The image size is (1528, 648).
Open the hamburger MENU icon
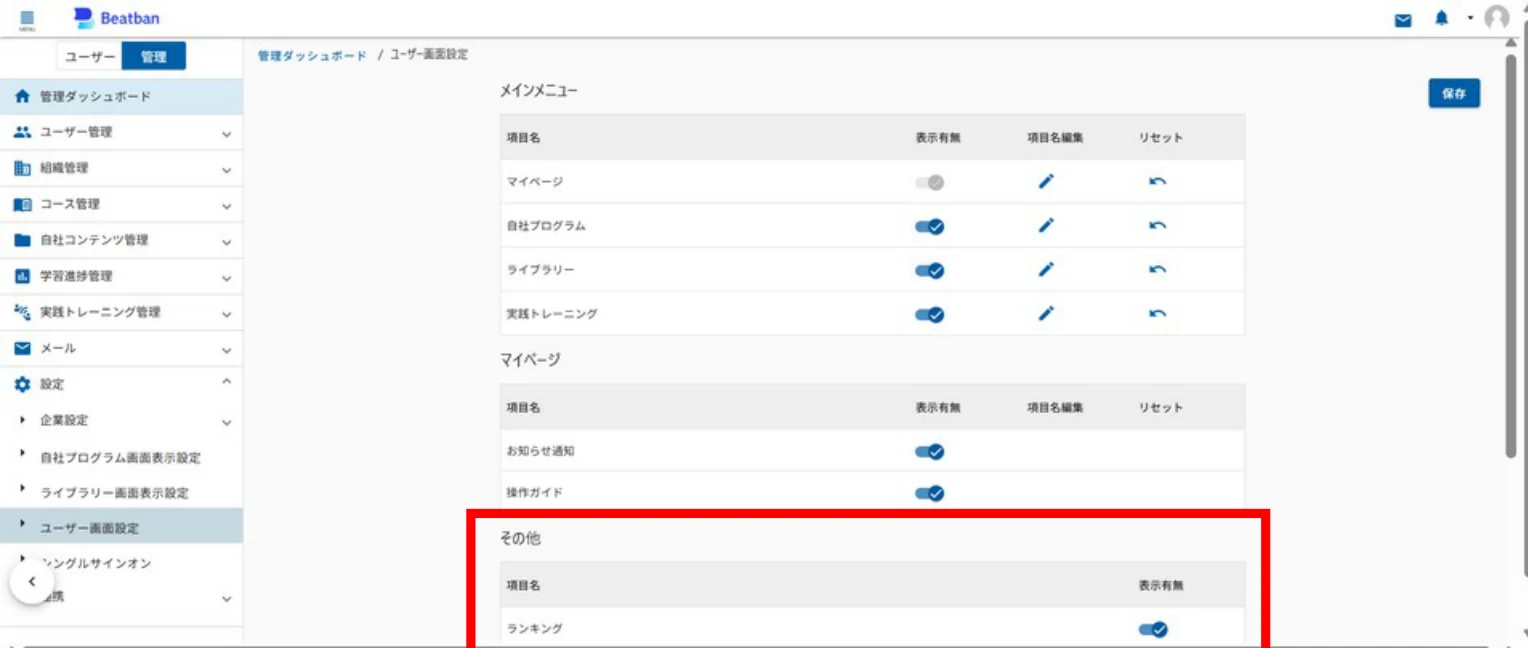pos(27,19)
